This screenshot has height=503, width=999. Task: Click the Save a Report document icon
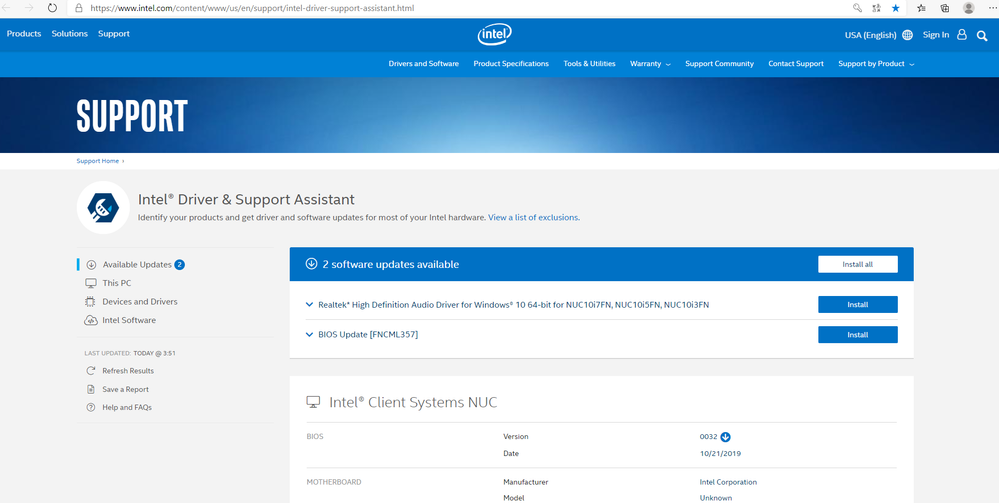tap(91, 389)
